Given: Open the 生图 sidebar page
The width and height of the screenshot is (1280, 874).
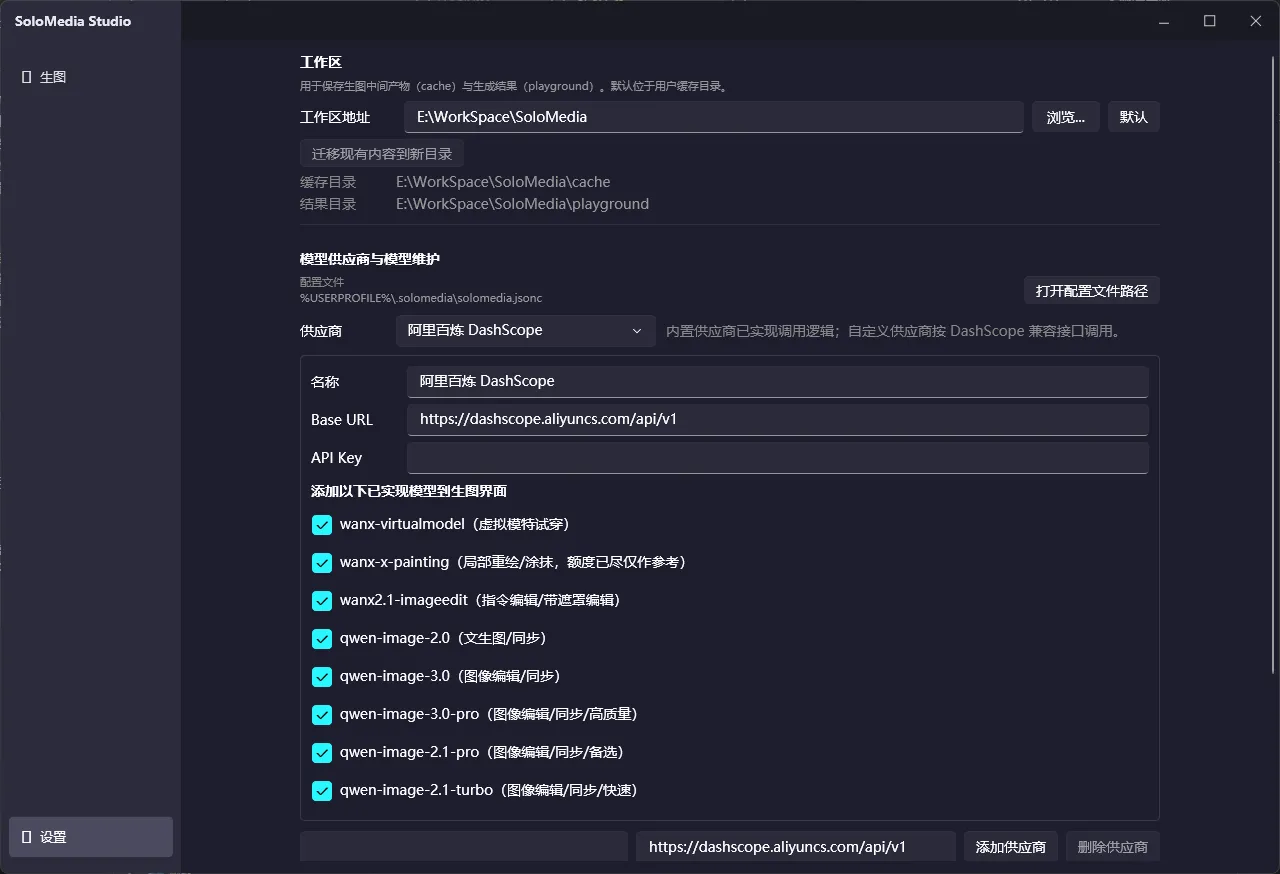Looking at the screenshot, I should click(x=90, y=77).
